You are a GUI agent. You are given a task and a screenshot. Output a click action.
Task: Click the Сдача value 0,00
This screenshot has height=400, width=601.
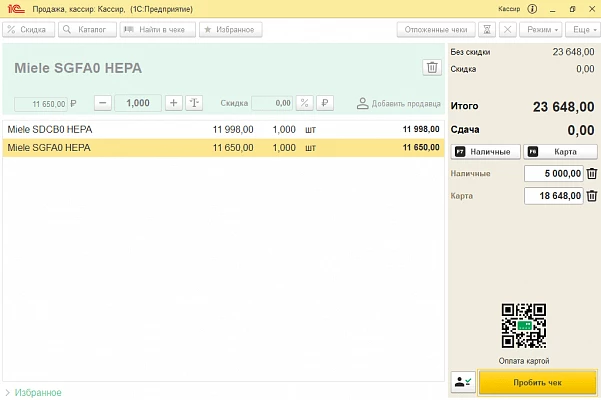[x=581, y=130]
